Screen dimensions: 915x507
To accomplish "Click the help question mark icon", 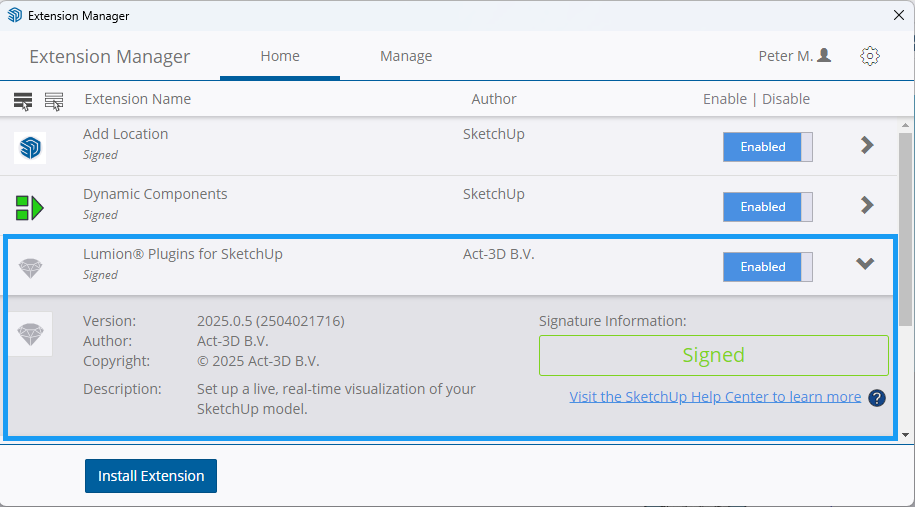I will tap(876, 398).
